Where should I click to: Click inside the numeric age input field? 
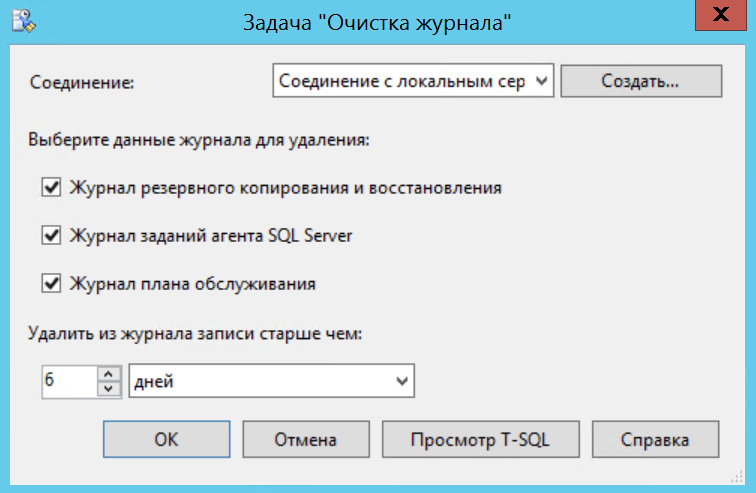pos(68,381)
